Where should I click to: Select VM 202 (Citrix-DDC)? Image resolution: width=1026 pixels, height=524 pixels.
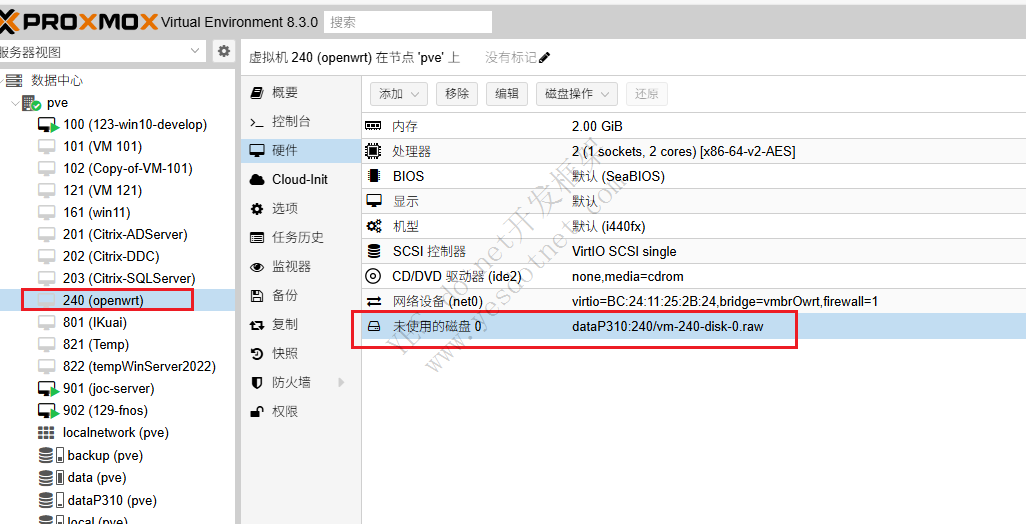[x=111, y=256]
